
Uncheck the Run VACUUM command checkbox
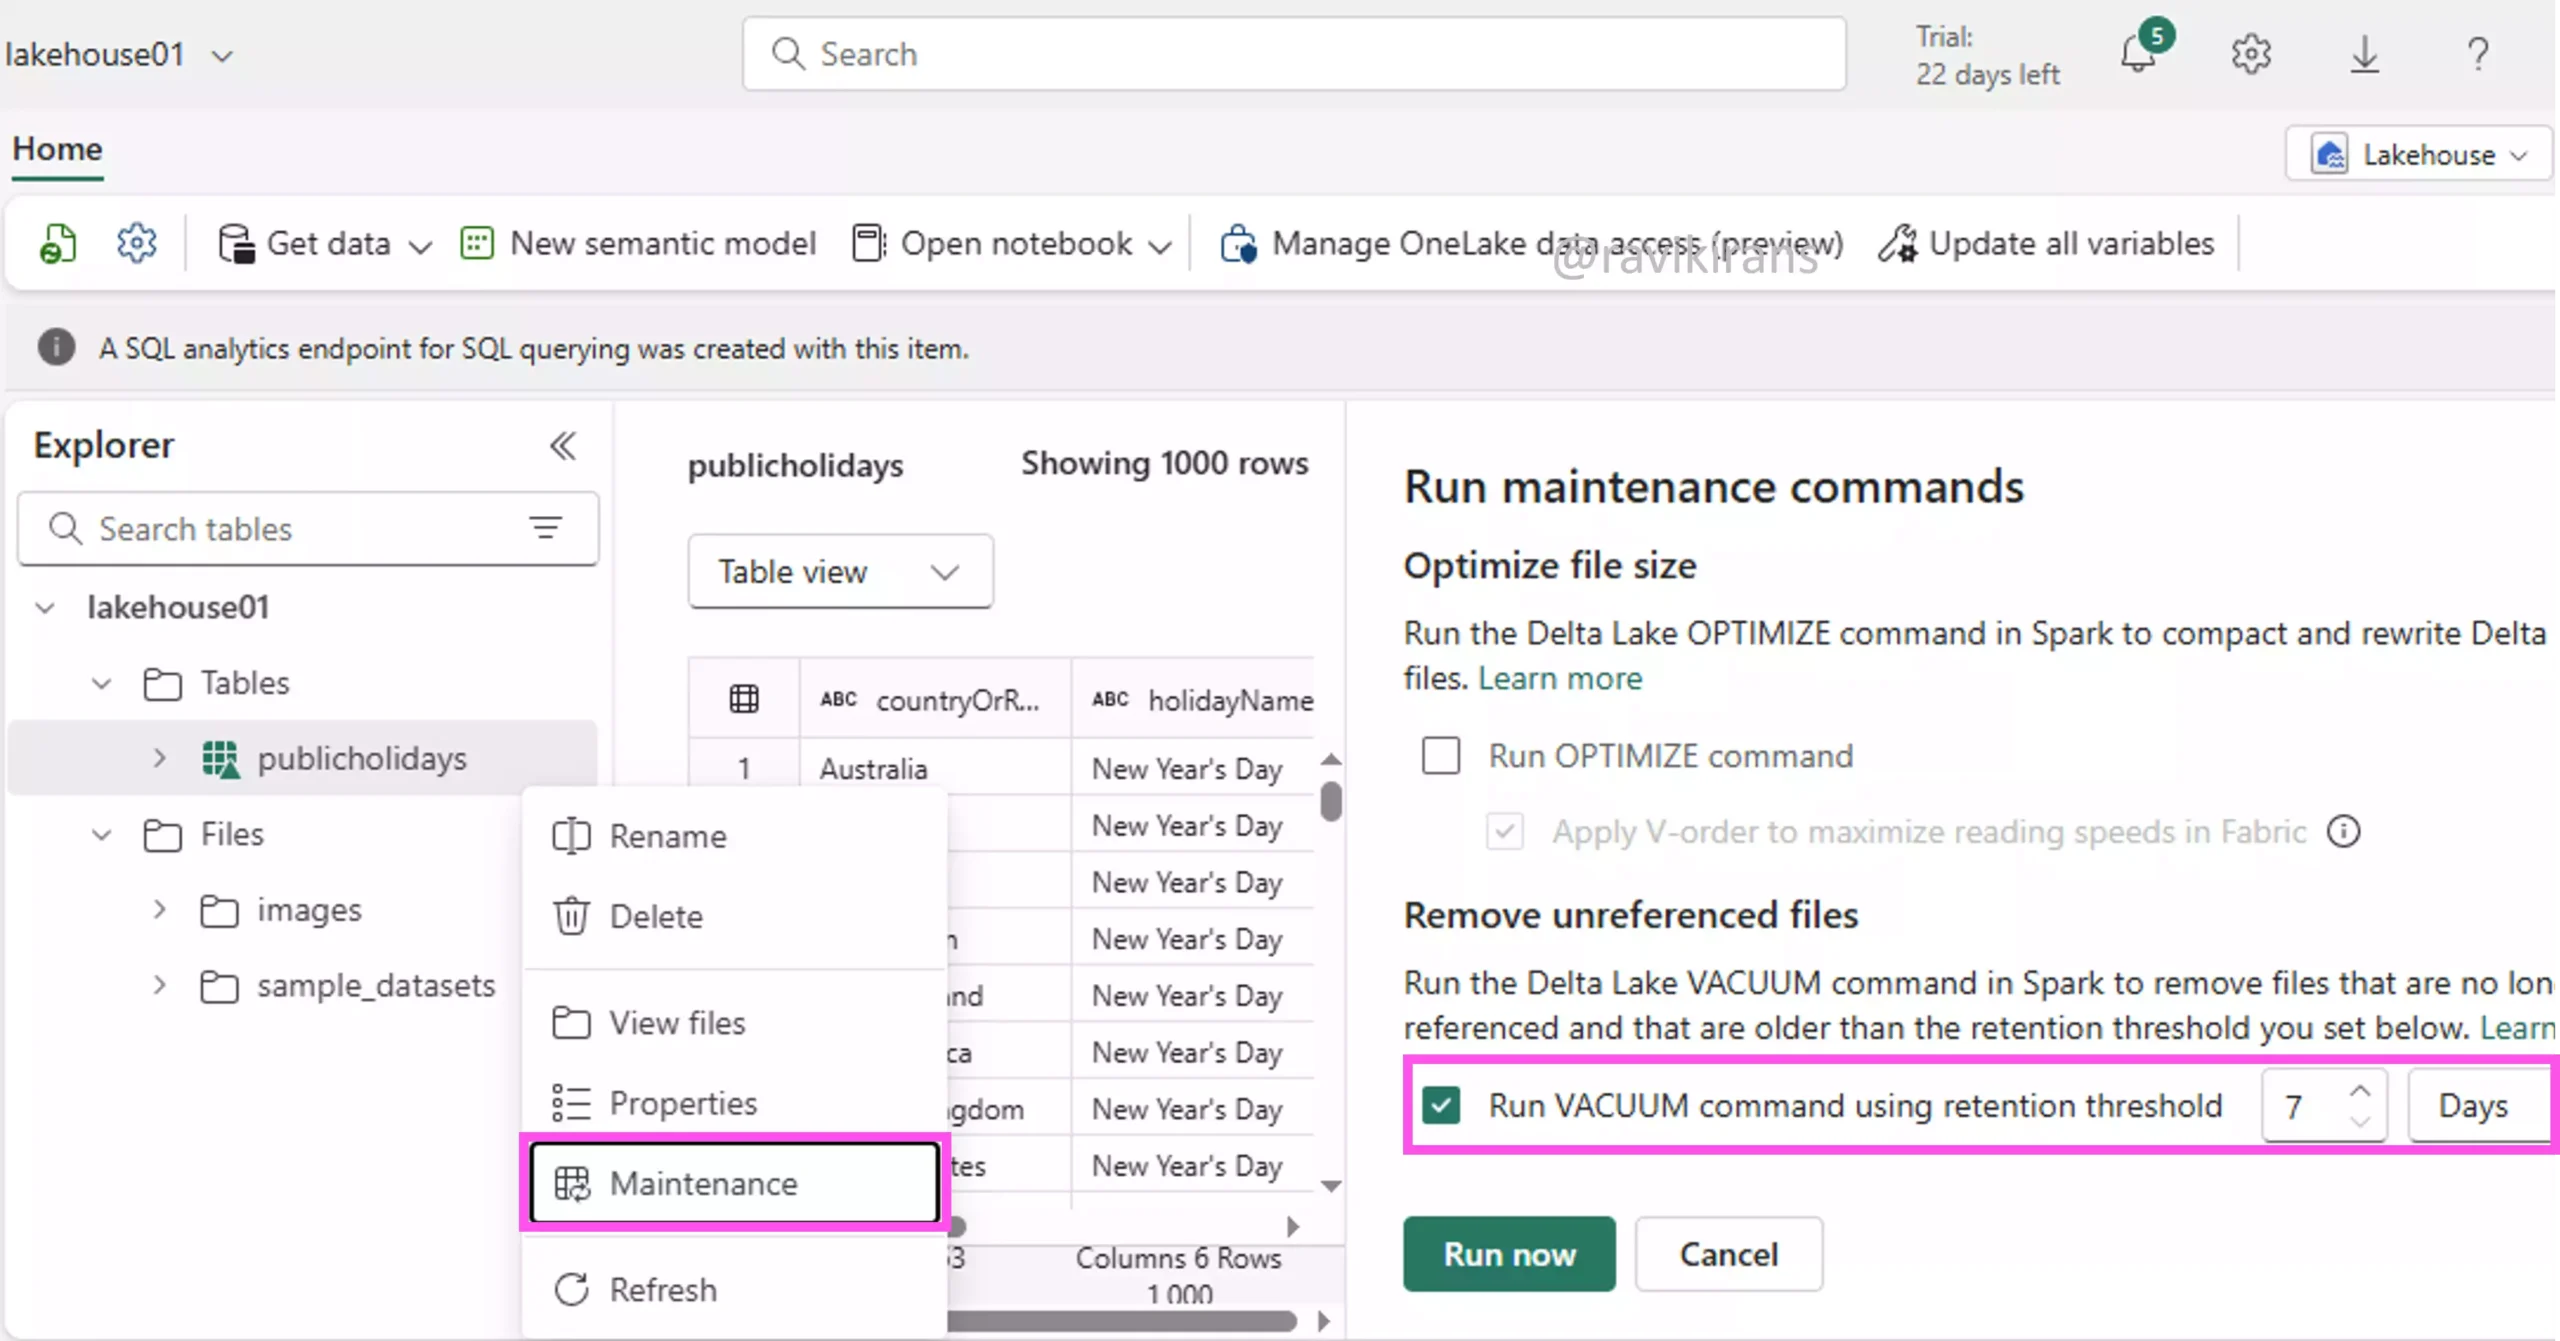click(x=1441, y=1105)
